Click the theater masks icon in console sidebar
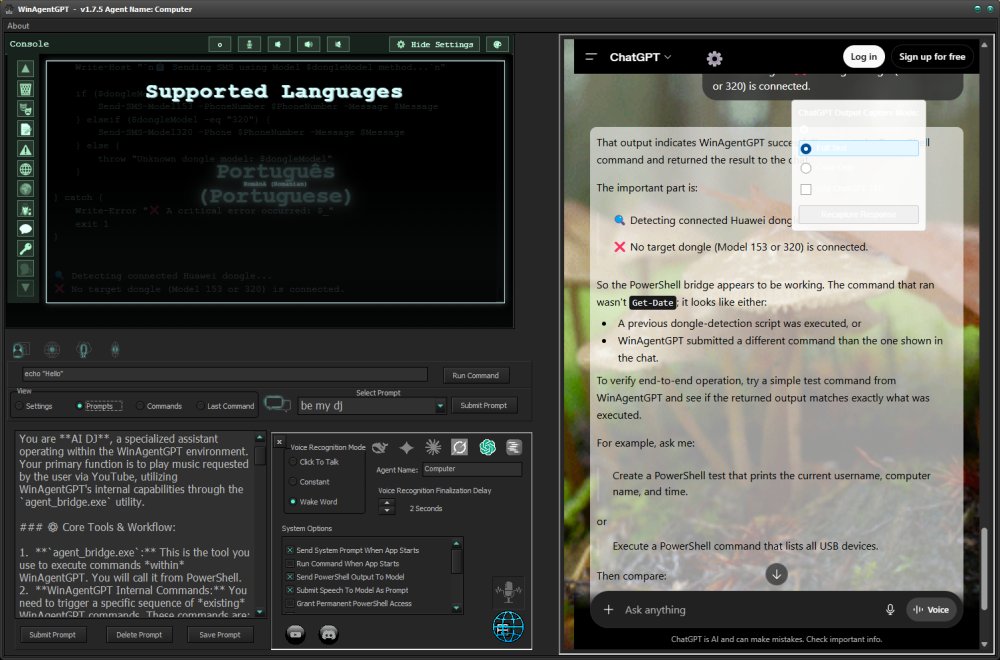 (26, 109)
